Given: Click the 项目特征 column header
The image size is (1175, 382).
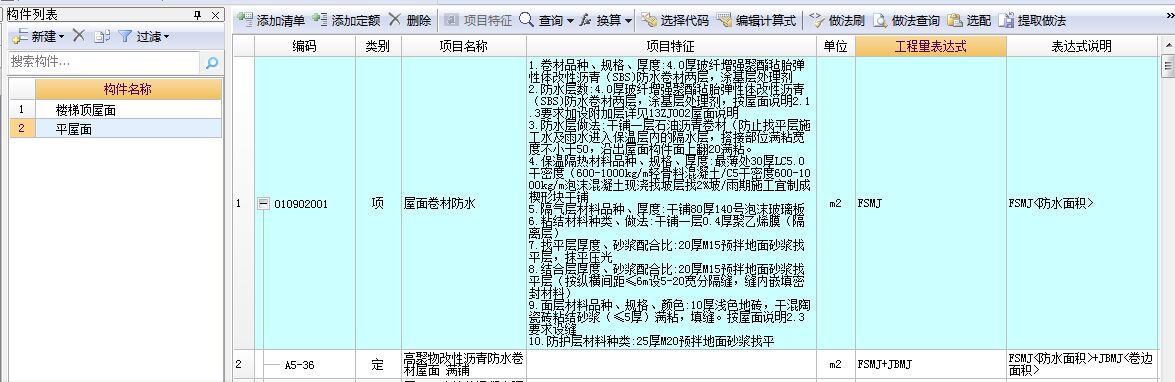Looking at the screenshot, I should [671, 46].
